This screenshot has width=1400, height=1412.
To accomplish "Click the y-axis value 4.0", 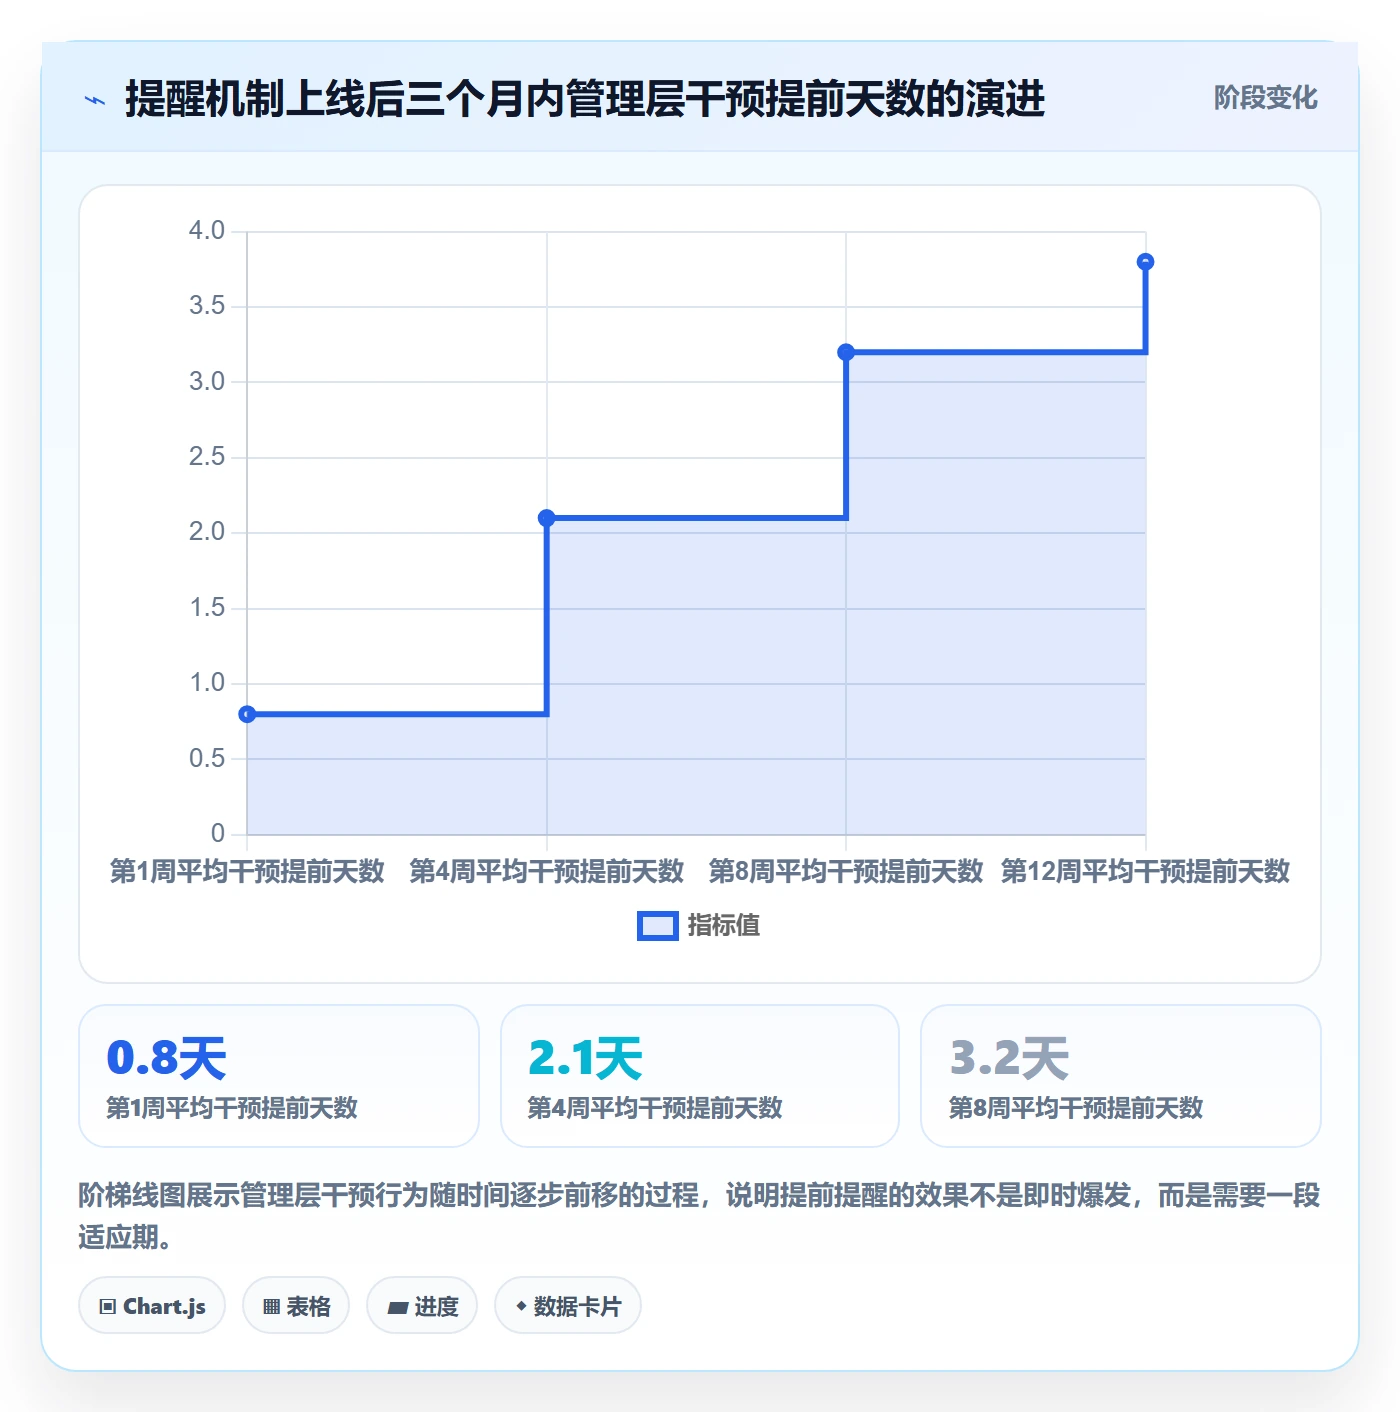I will pos(207,231).
